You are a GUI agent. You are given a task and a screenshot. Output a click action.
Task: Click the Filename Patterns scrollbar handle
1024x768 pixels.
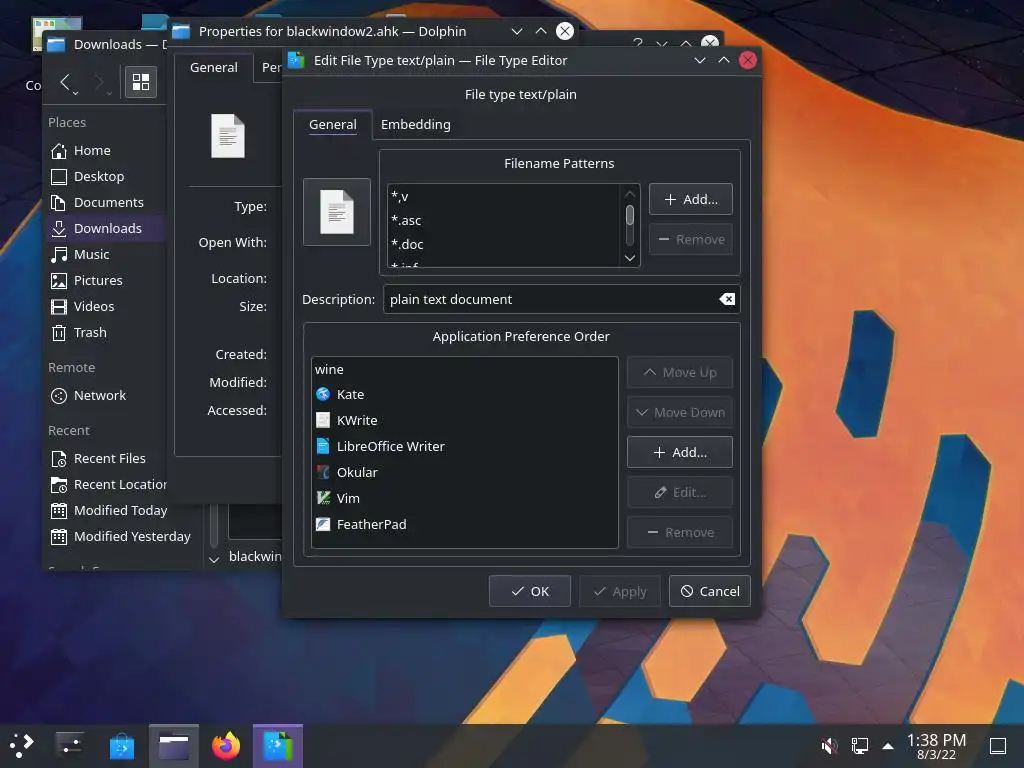pos(630,215)
